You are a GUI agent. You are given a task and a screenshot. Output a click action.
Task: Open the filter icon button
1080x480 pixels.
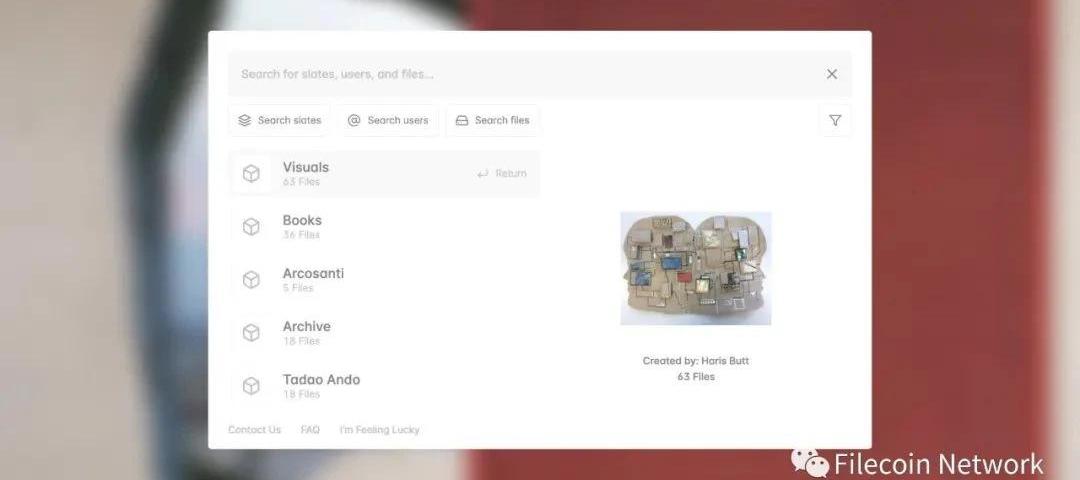point(835,121)
